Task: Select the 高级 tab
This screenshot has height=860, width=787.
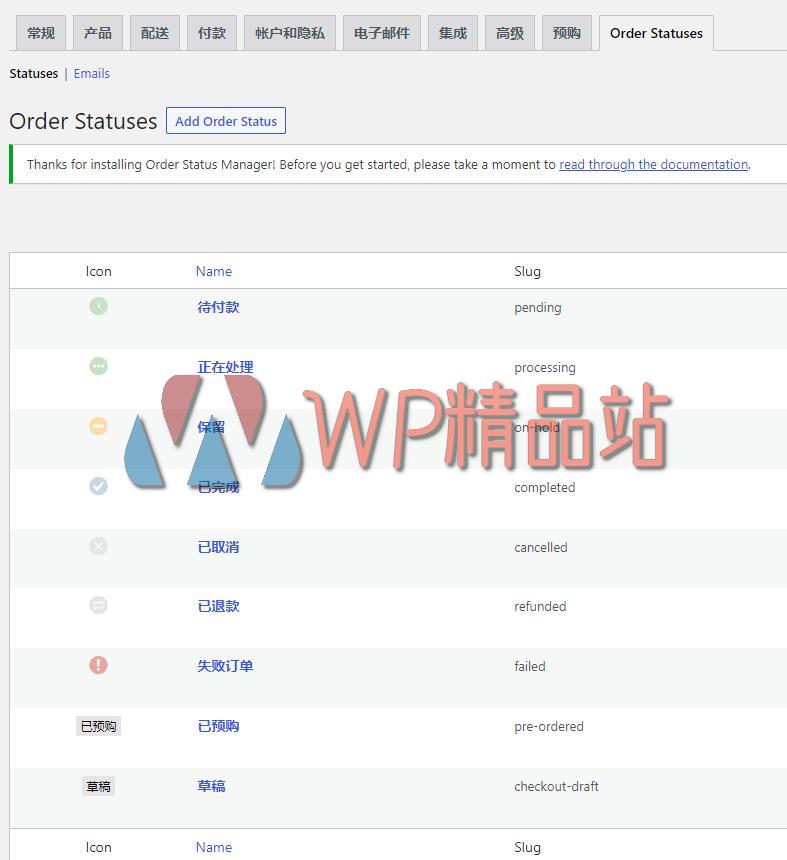Action: pyautogui.click(x=509, y=33)
